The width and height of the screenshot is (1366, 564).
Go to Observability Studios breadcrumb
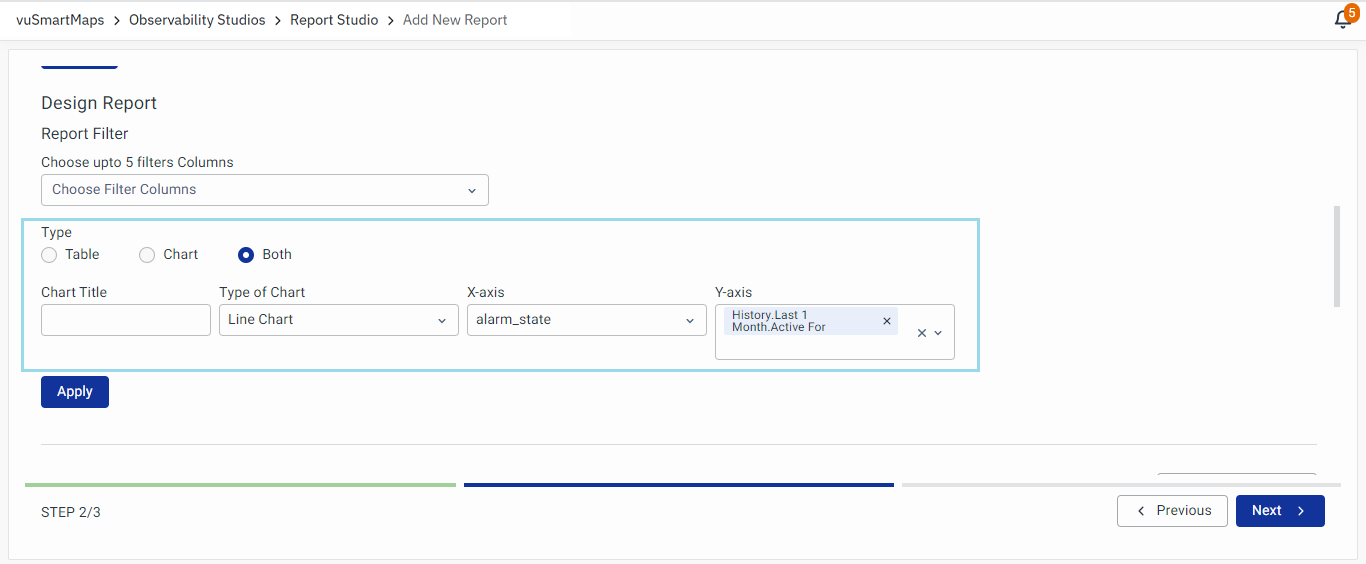(x=197, y=20)
